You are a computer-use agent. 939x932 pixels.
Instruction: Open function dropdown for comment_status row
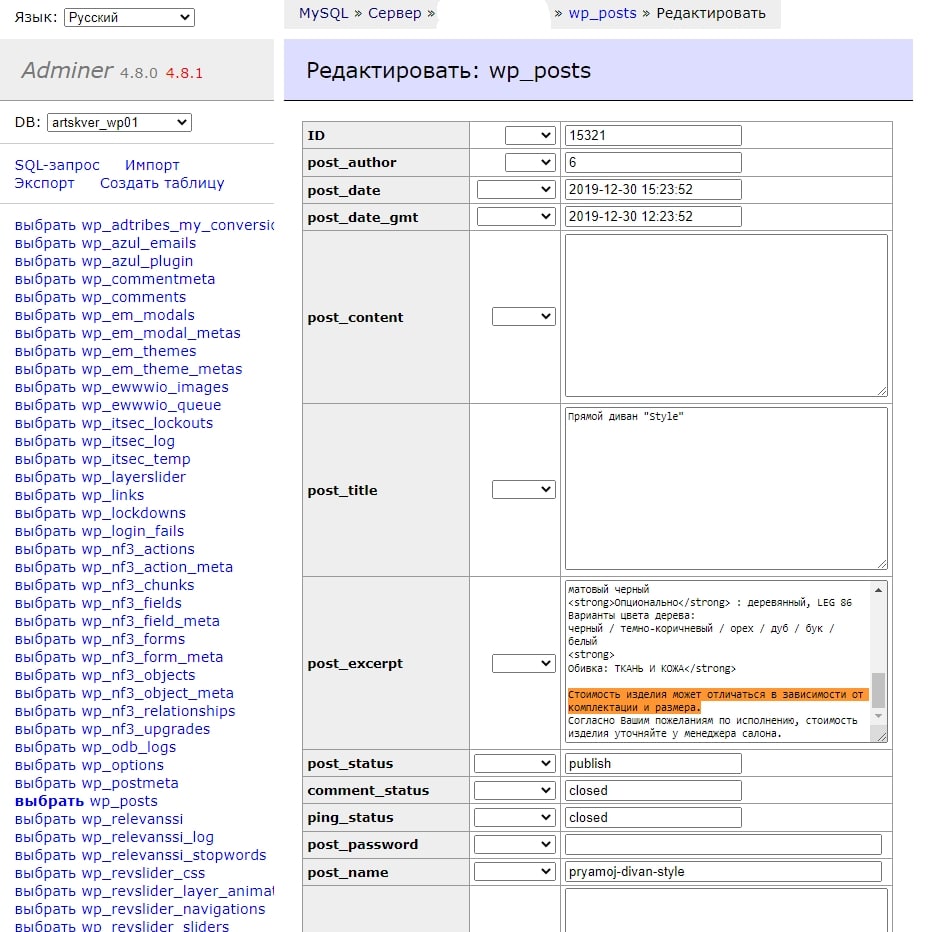click(x=515, y=790)
